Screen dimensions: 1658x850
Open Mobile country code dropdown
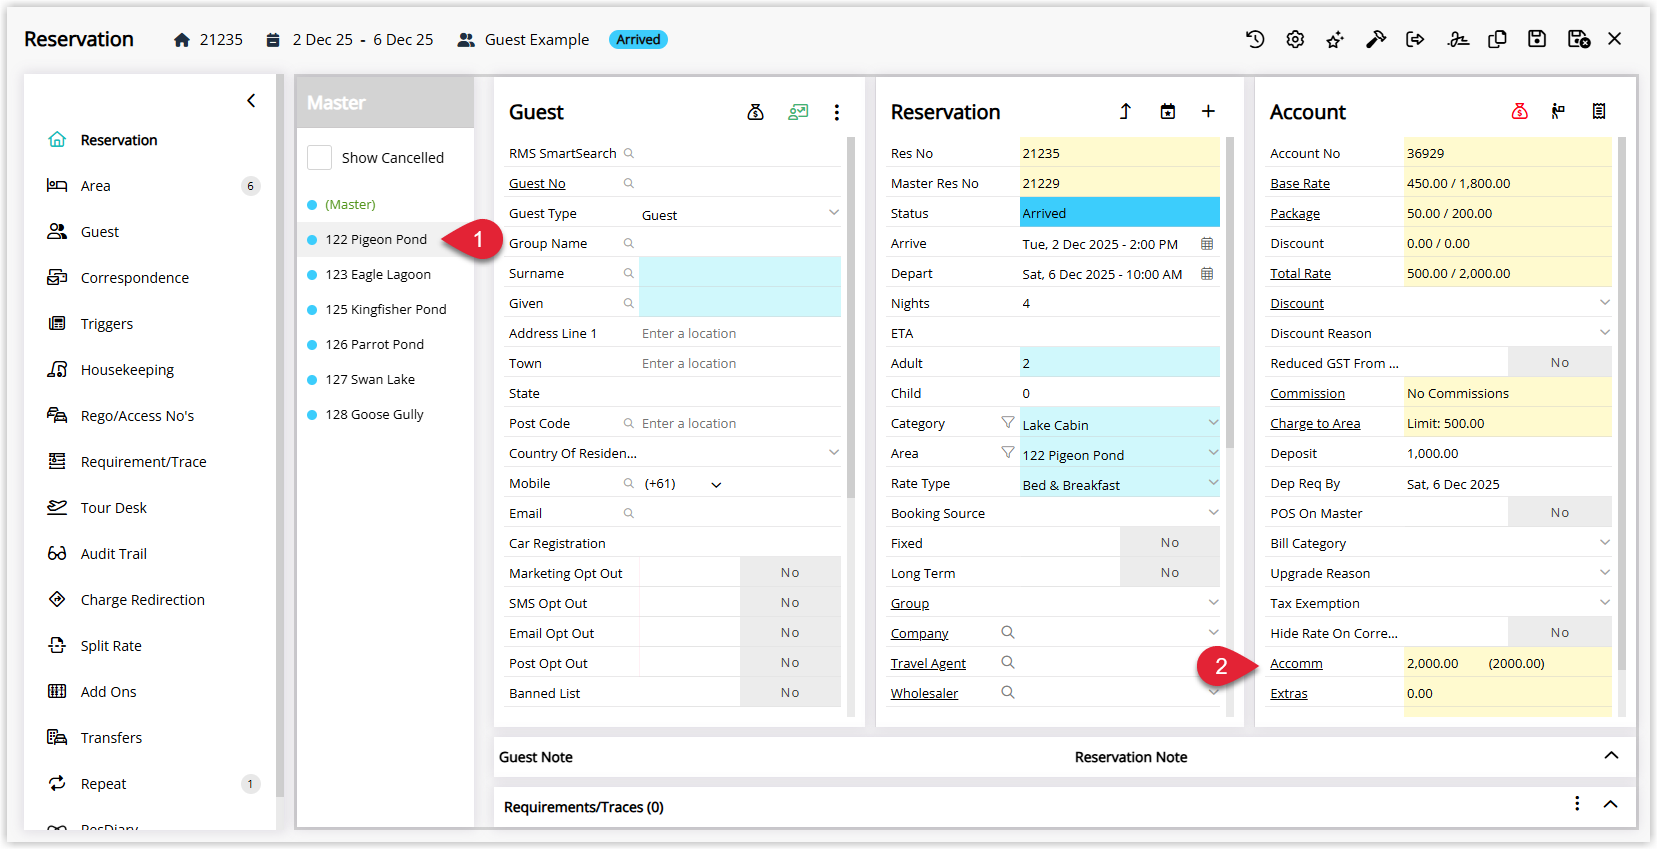click(x=716, y=484)
